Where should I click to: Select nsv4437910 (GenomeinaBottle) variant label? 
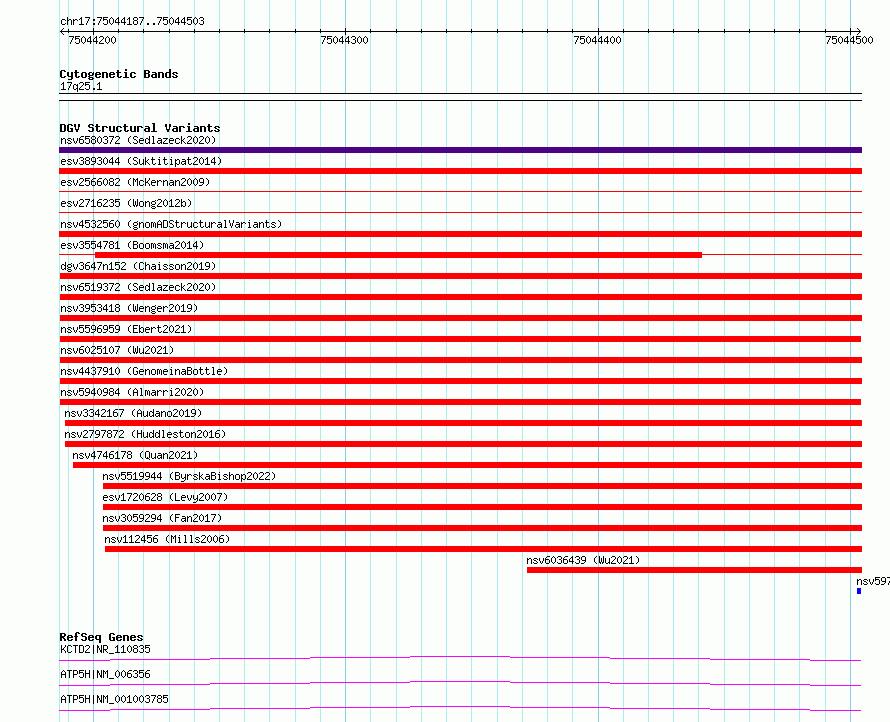(x=144, y=371)
